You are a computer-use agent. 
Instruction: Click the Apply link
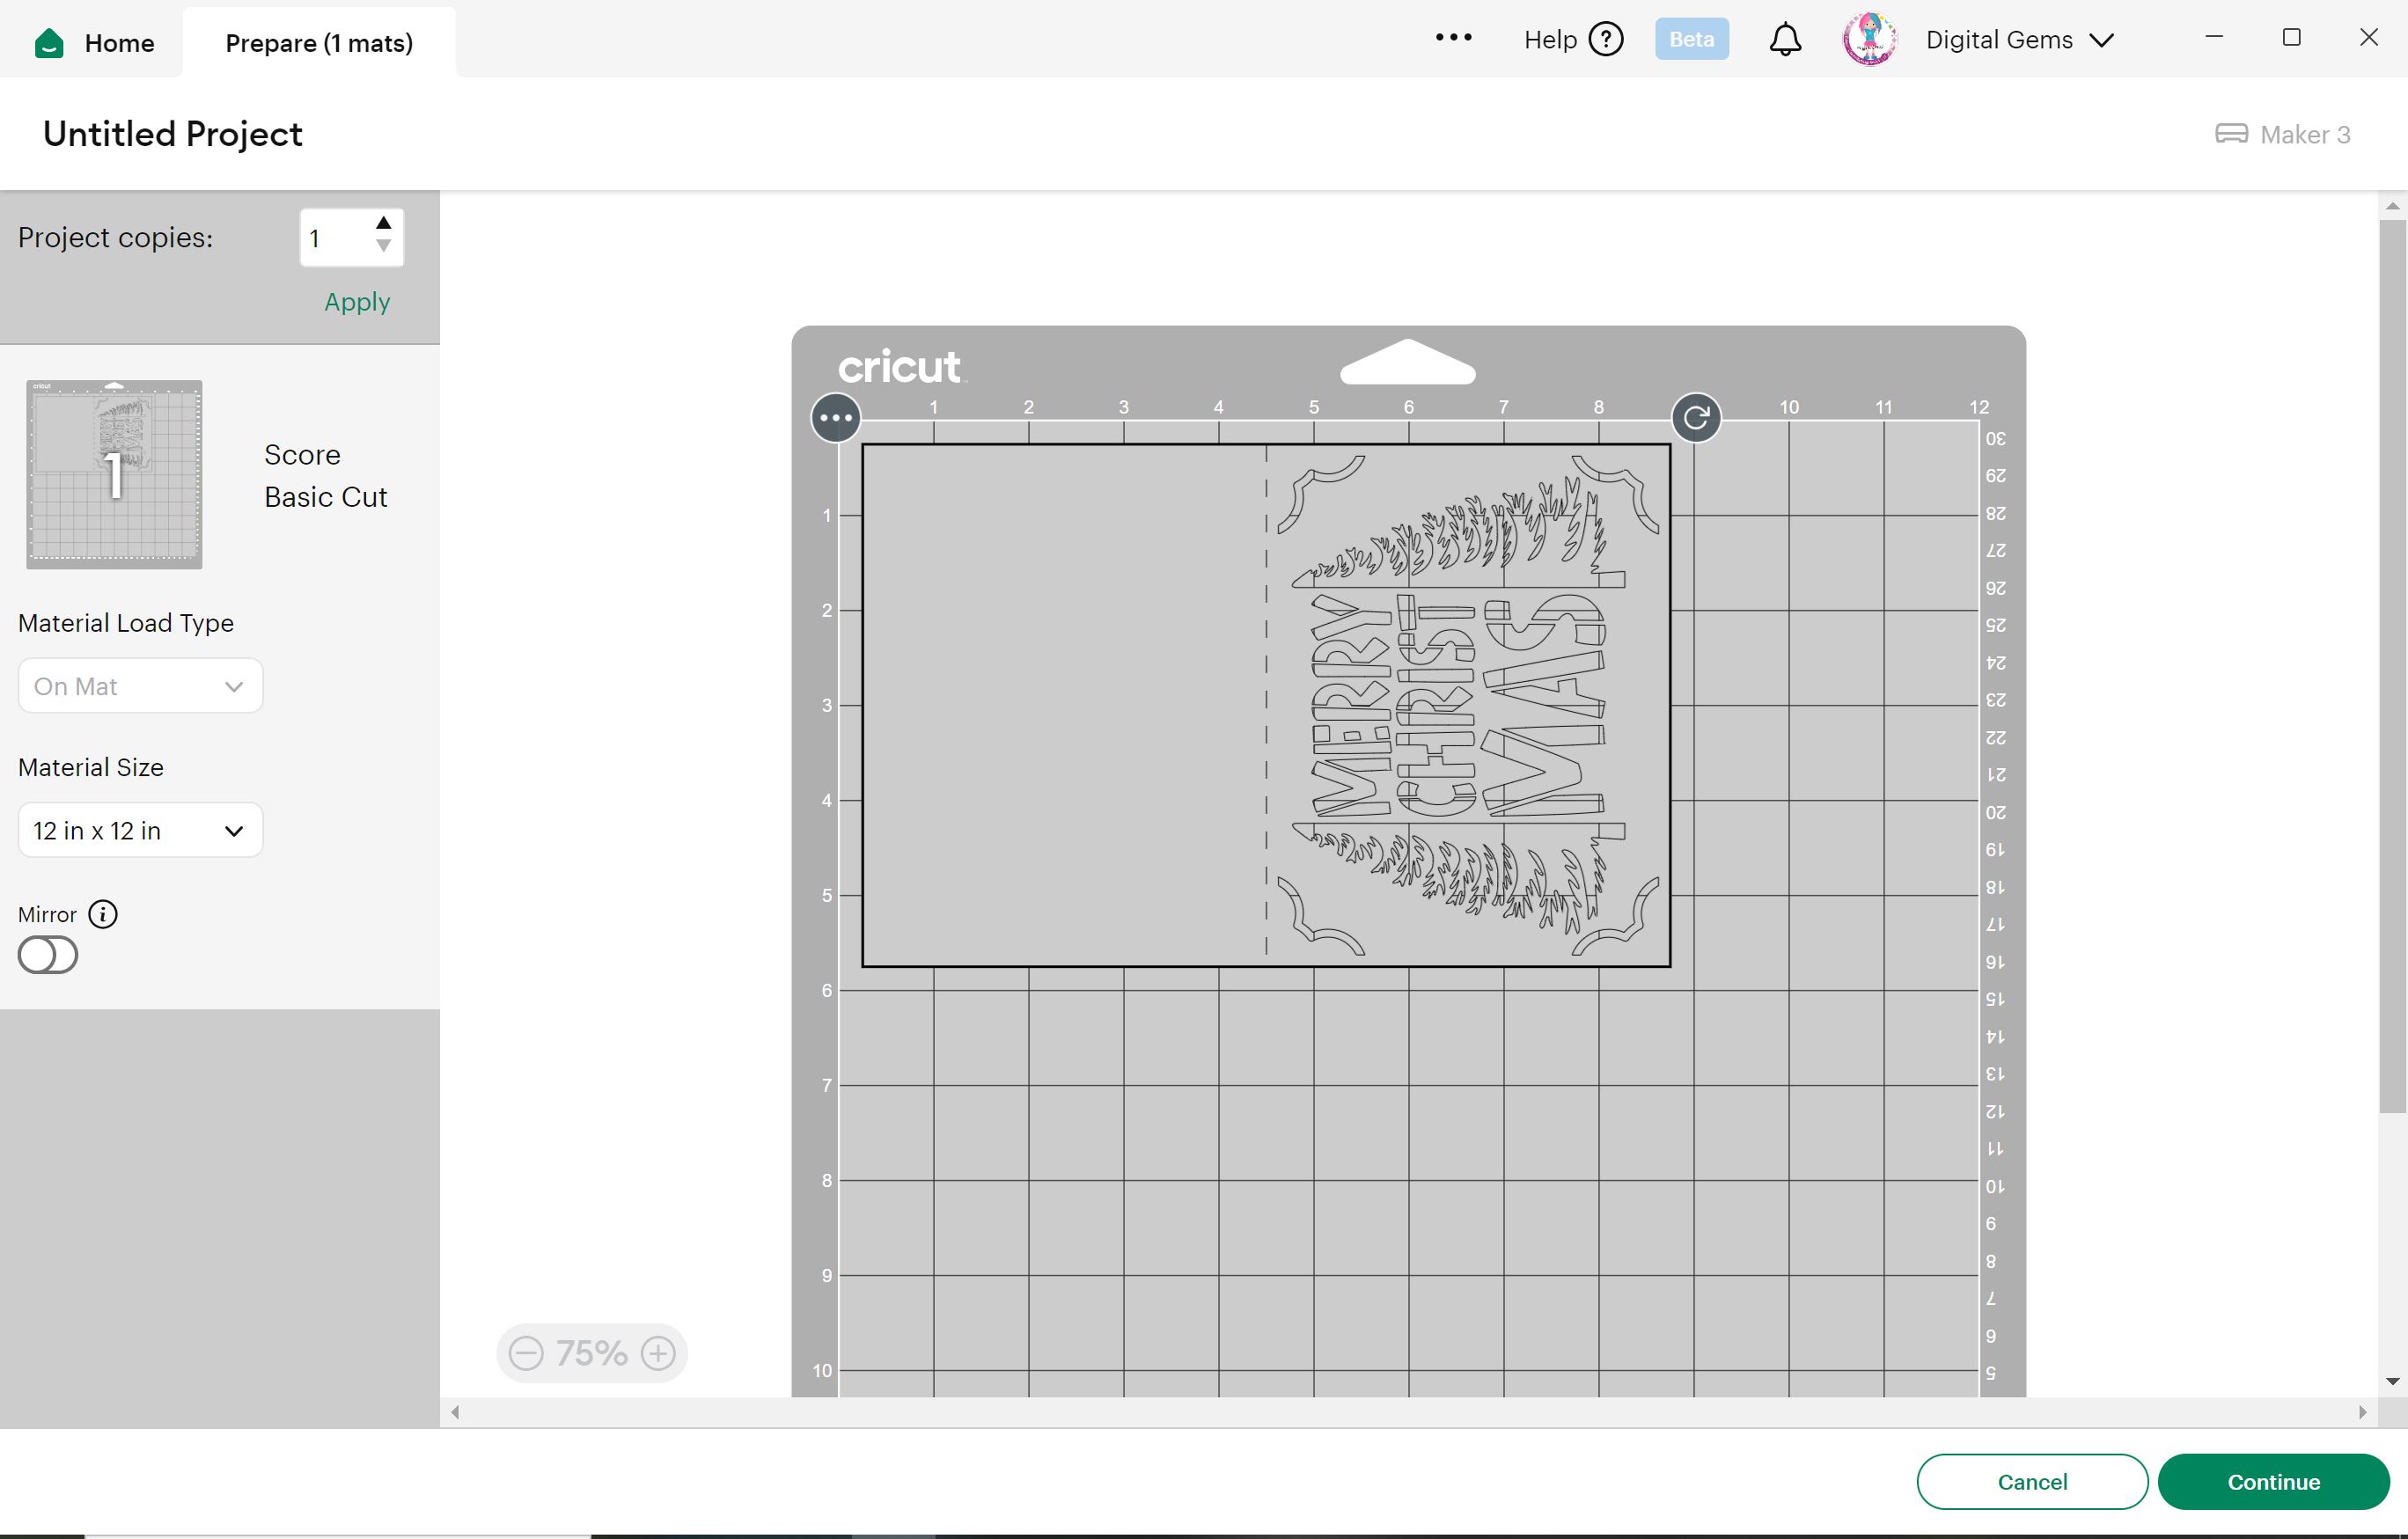point(357,302)
